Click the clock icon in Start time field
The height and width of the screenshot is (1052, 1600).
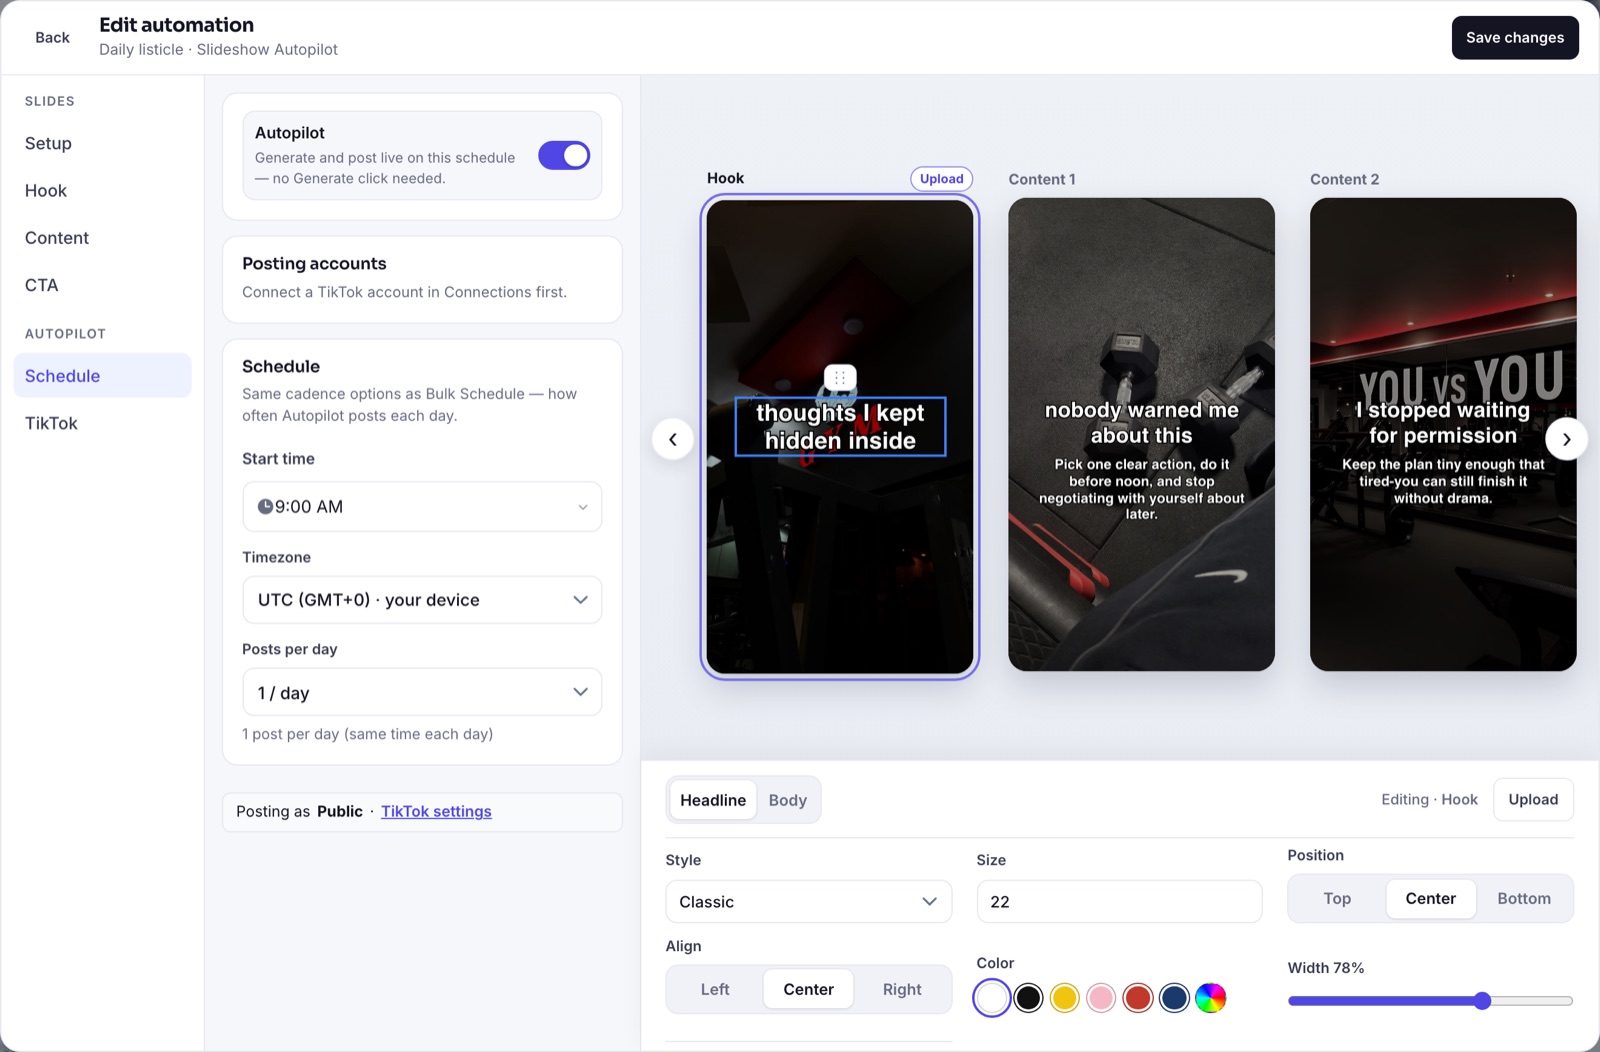[x=265, y=507]
